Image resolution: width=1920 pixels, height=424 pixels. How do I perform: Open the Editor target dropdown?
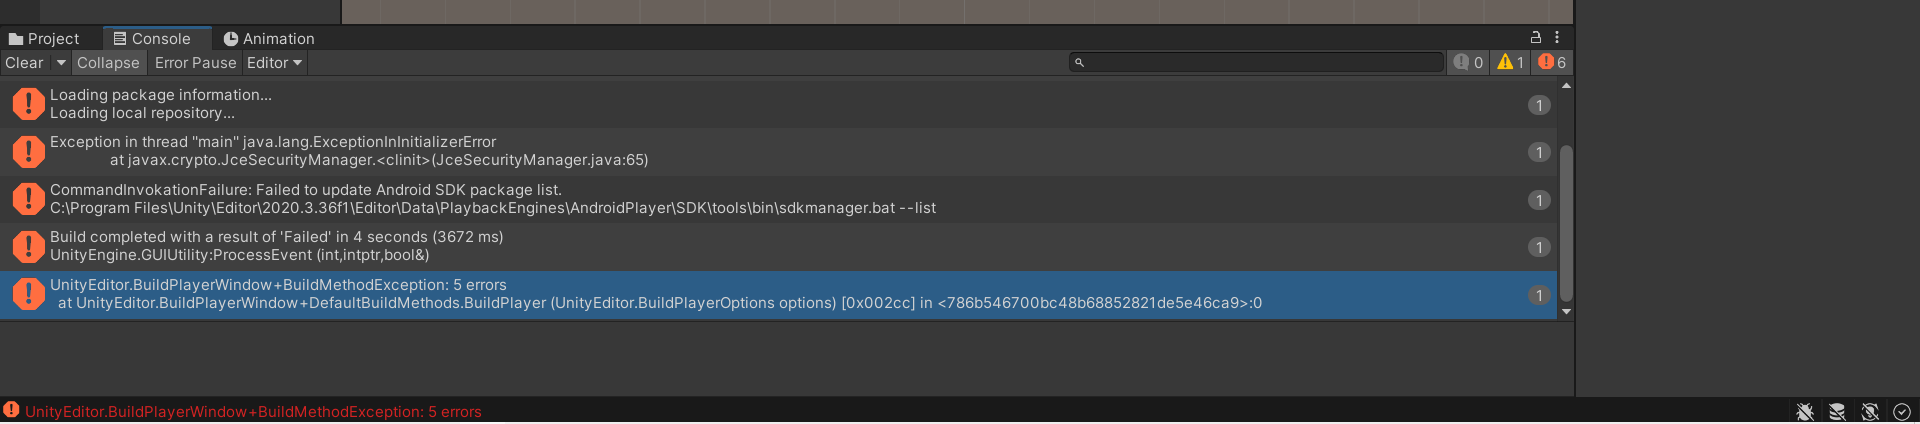click(x=274, y=63)
